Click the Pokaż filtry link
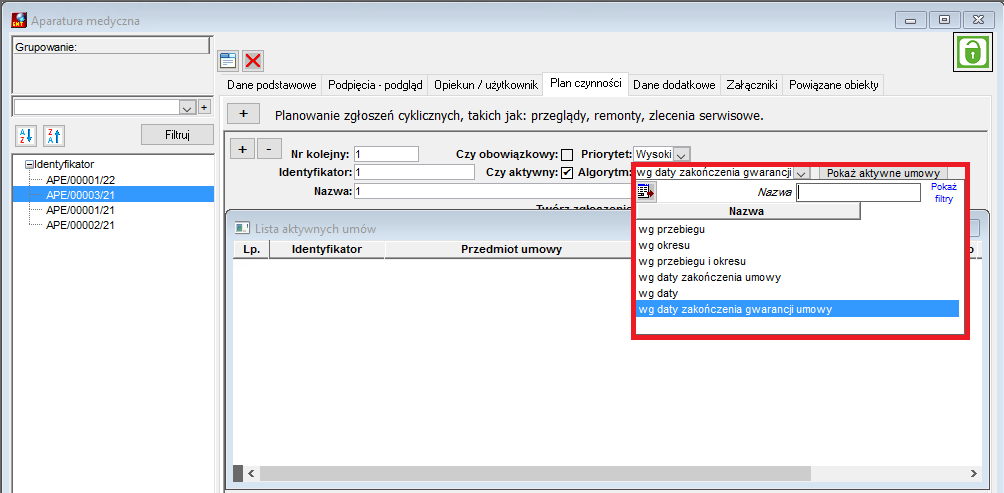The width and height of the screenshot is (1004, 493). [x=943, y=193]
